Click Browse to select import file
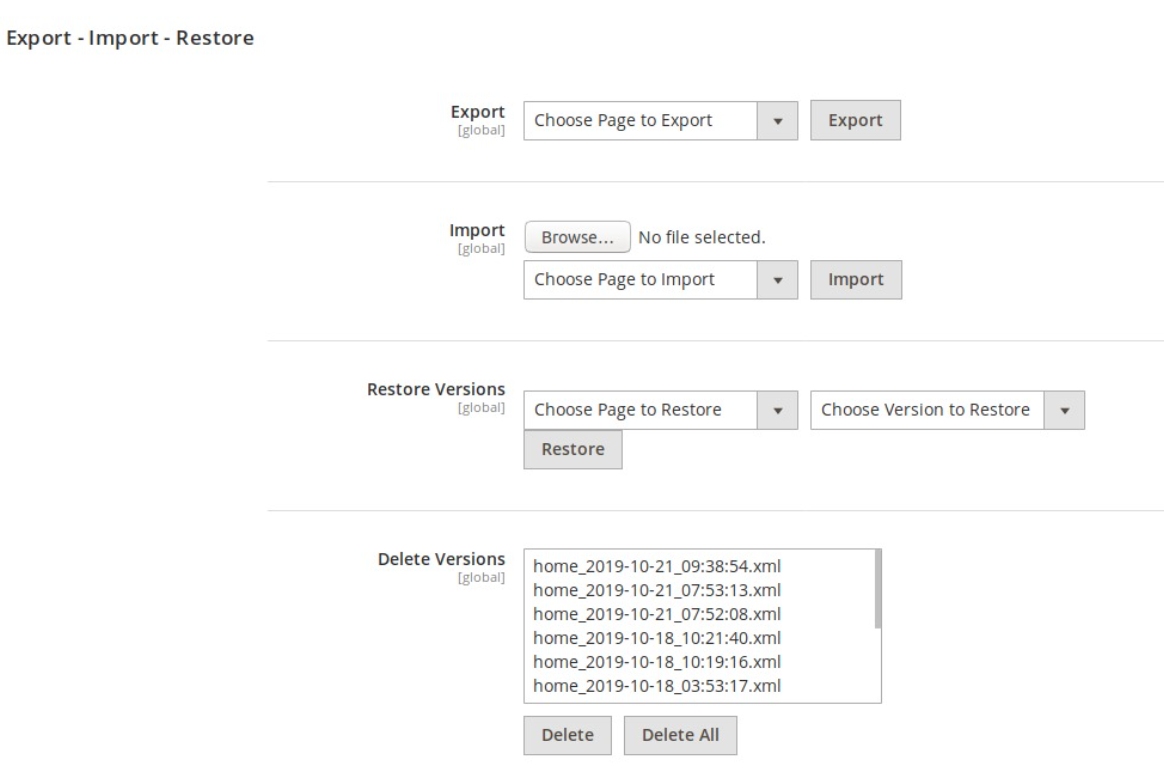Image resolution: width=1164 pixels, height=768 pixels. pos(577,238)
